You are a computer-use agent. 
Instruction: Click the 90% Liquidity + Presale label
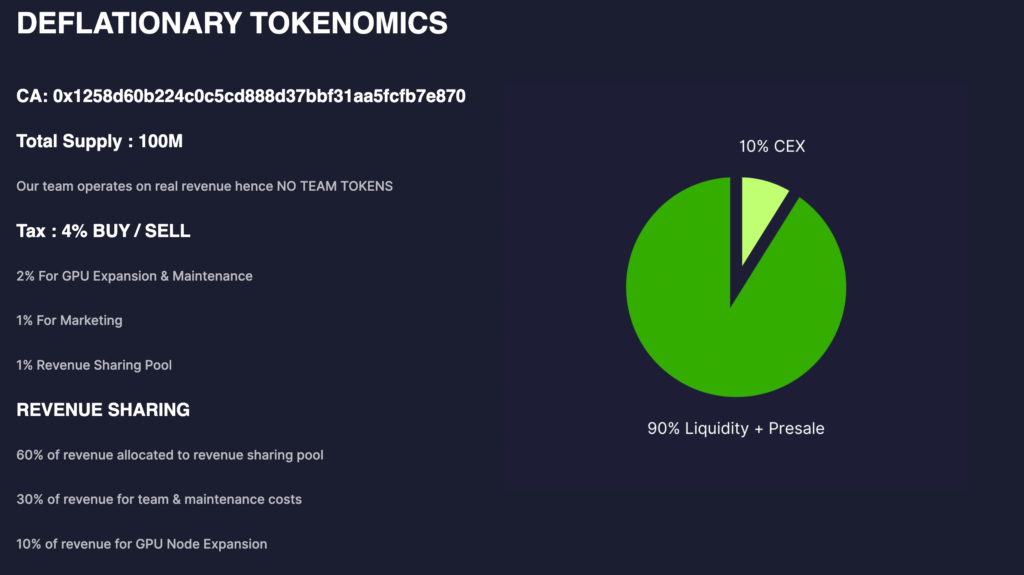pos(736,428)
